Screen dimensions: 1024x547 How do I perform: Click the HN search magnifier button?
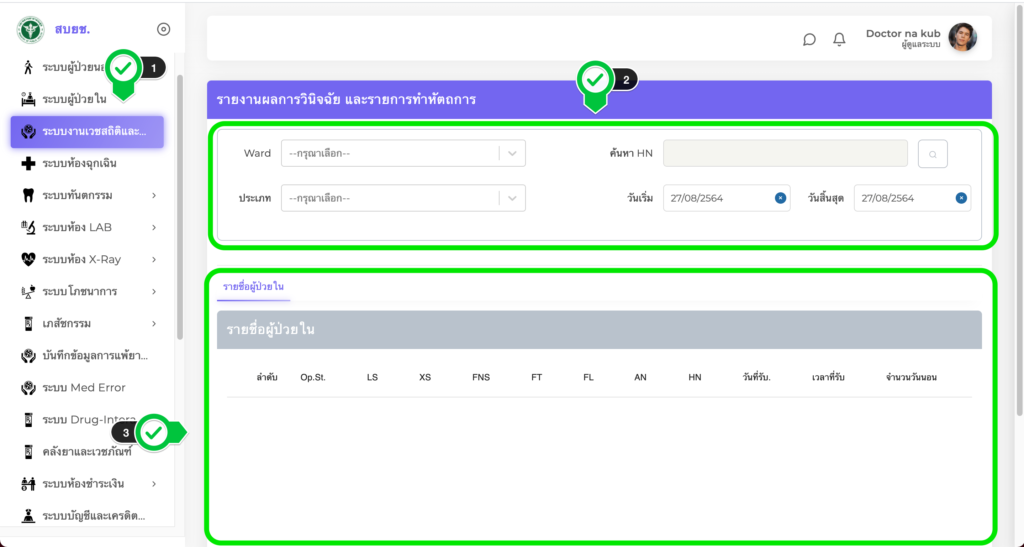point(932,154)
